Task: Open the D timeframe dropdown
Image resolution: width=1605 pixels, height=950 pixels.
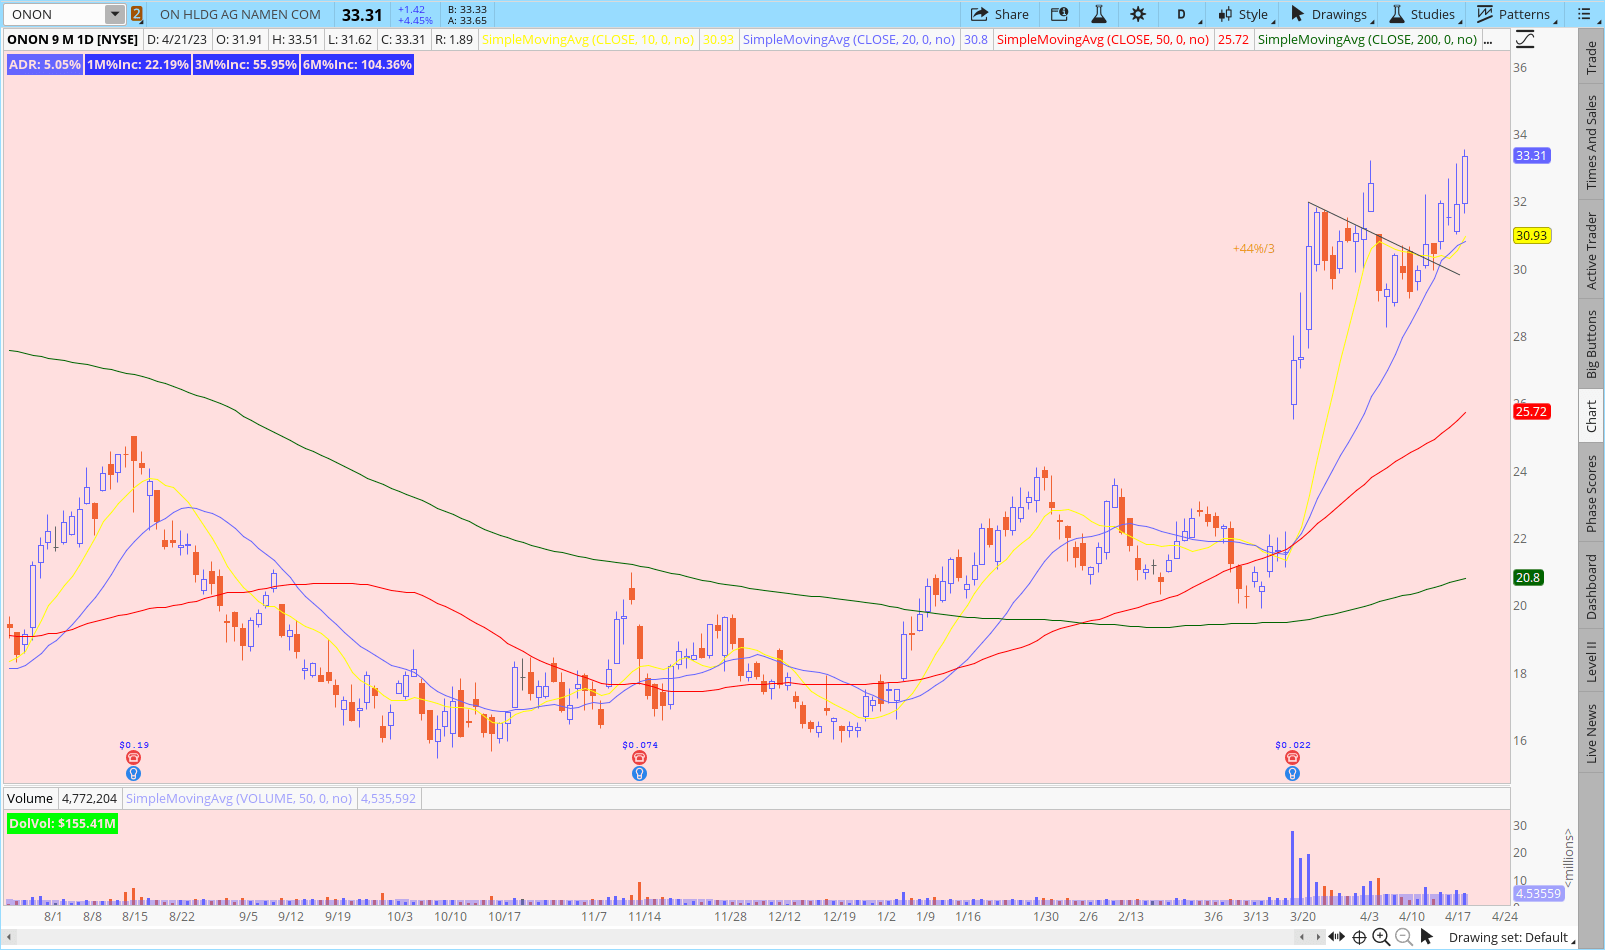Action: (x=1185, y=14)
